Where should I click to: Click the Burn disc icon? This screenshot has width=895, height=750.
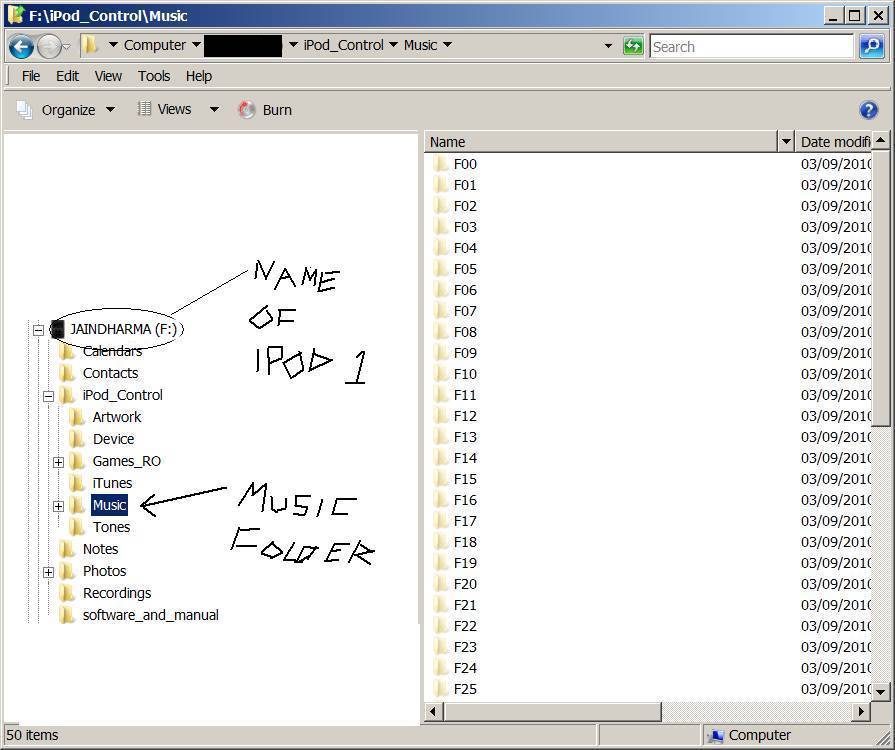247,110
